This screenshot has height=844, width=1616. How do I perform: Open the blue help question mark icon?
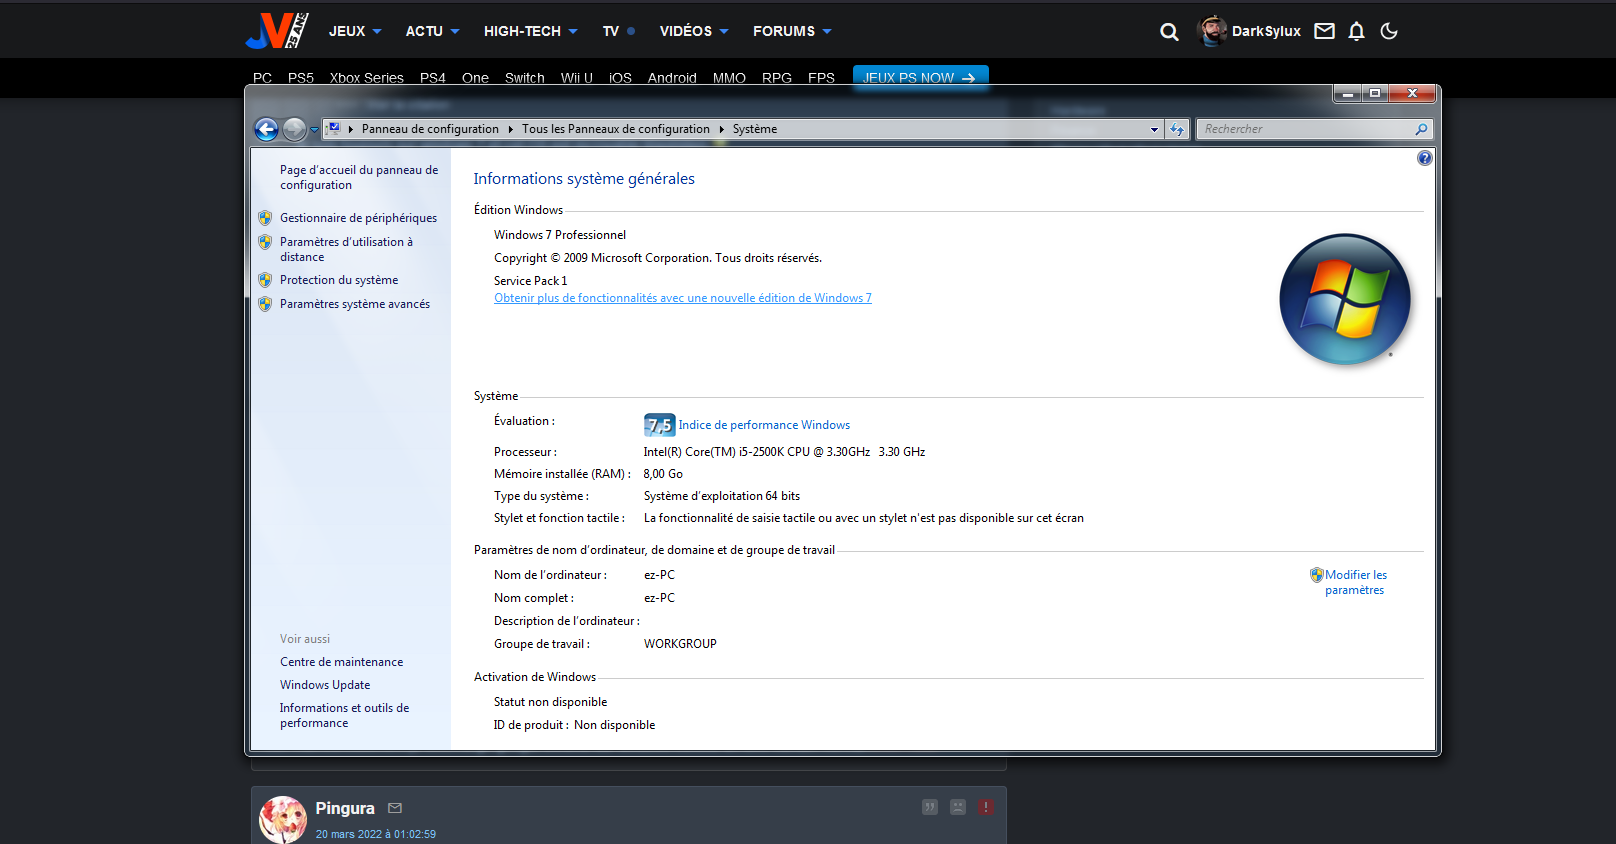1424,158
